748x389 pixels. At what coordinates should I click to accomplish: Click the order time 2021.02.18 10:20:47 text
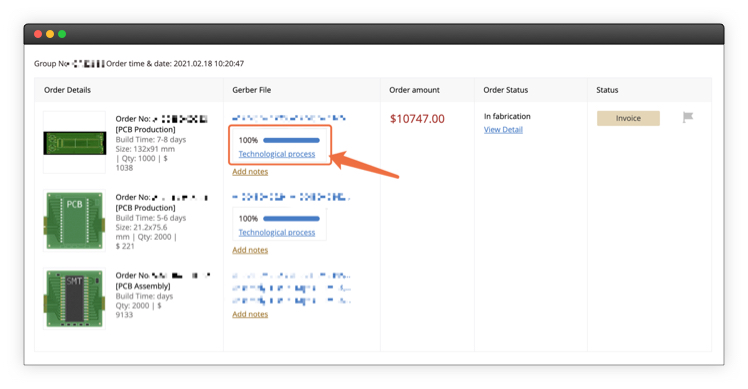tap(208, 63)
